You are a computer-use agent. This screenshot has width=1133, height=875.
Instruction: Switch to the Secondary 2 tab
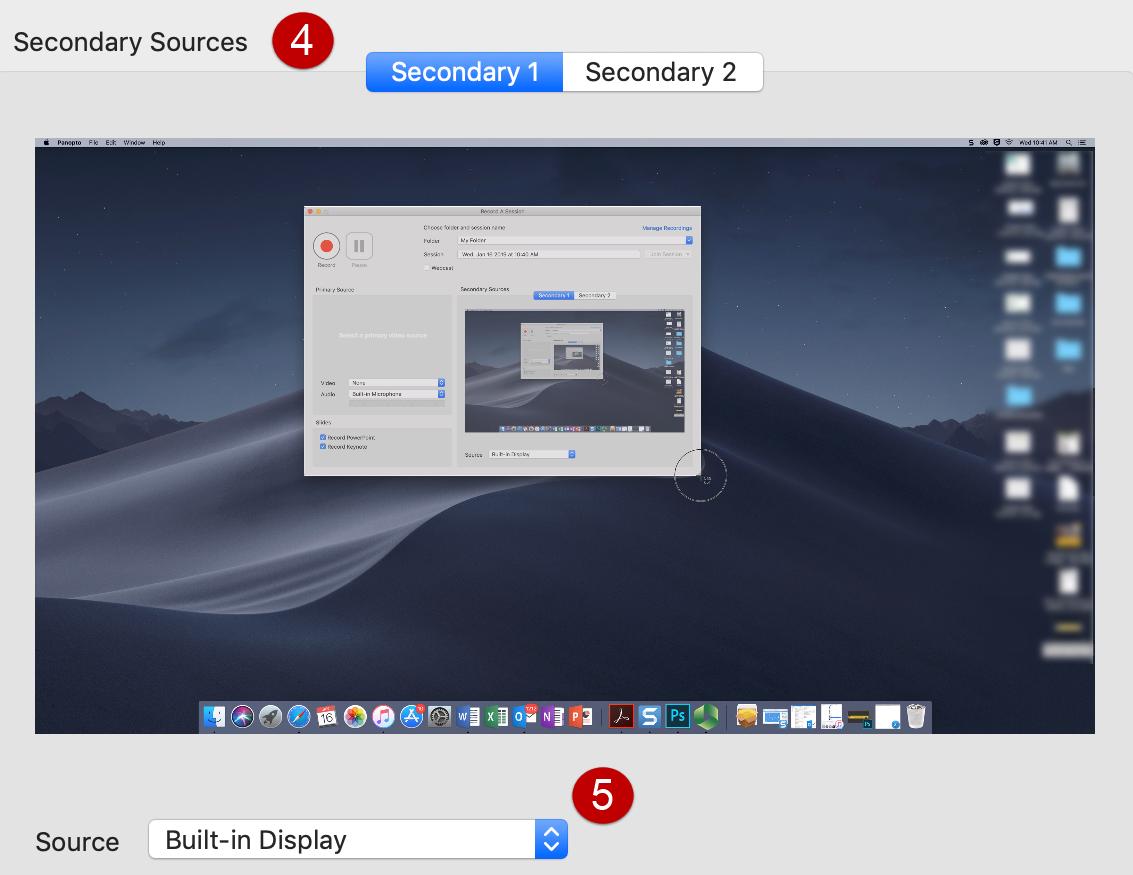(x=663, y=72)
